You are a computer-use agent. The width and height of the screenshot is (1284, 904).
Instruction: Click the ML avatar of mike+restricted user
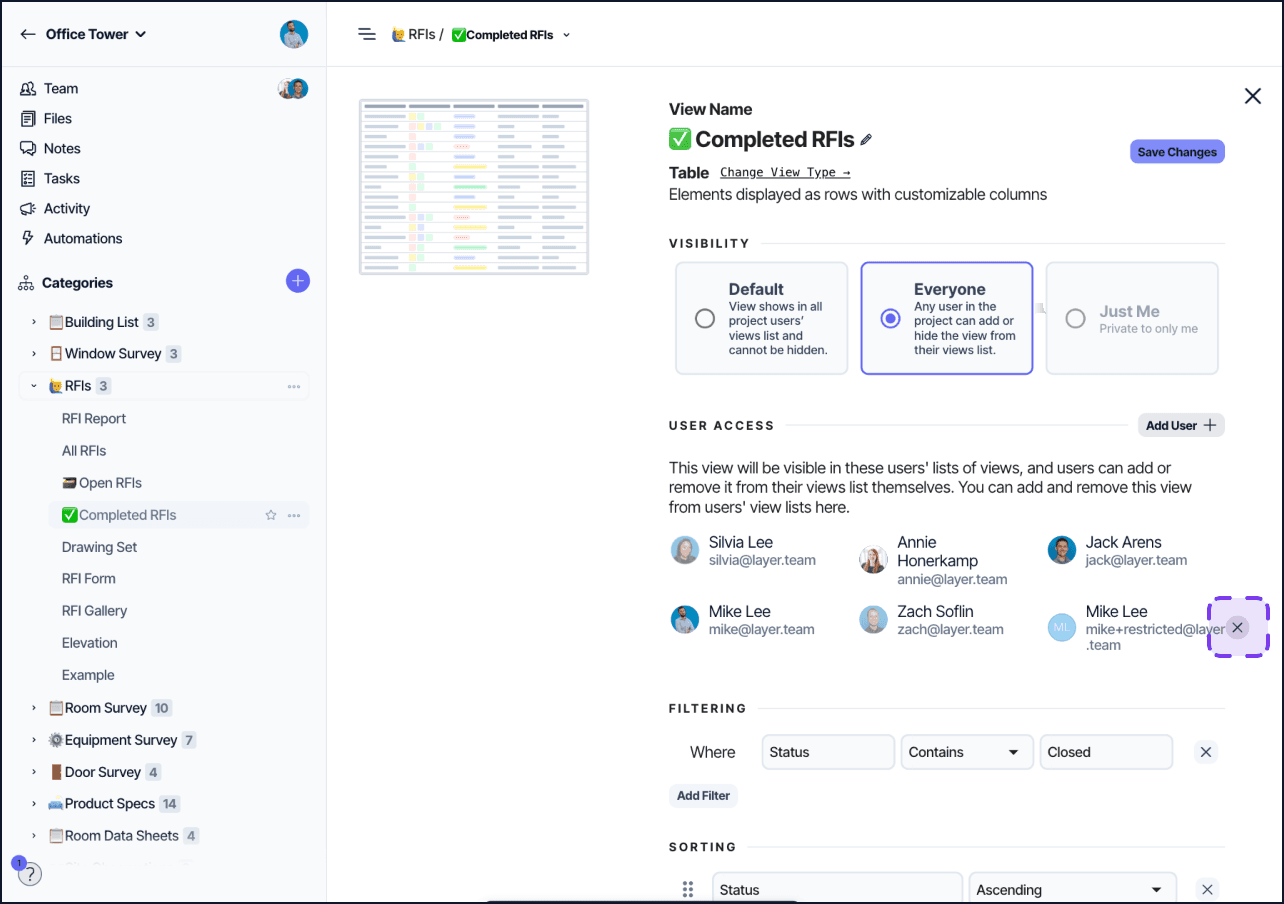[1062, 627]
